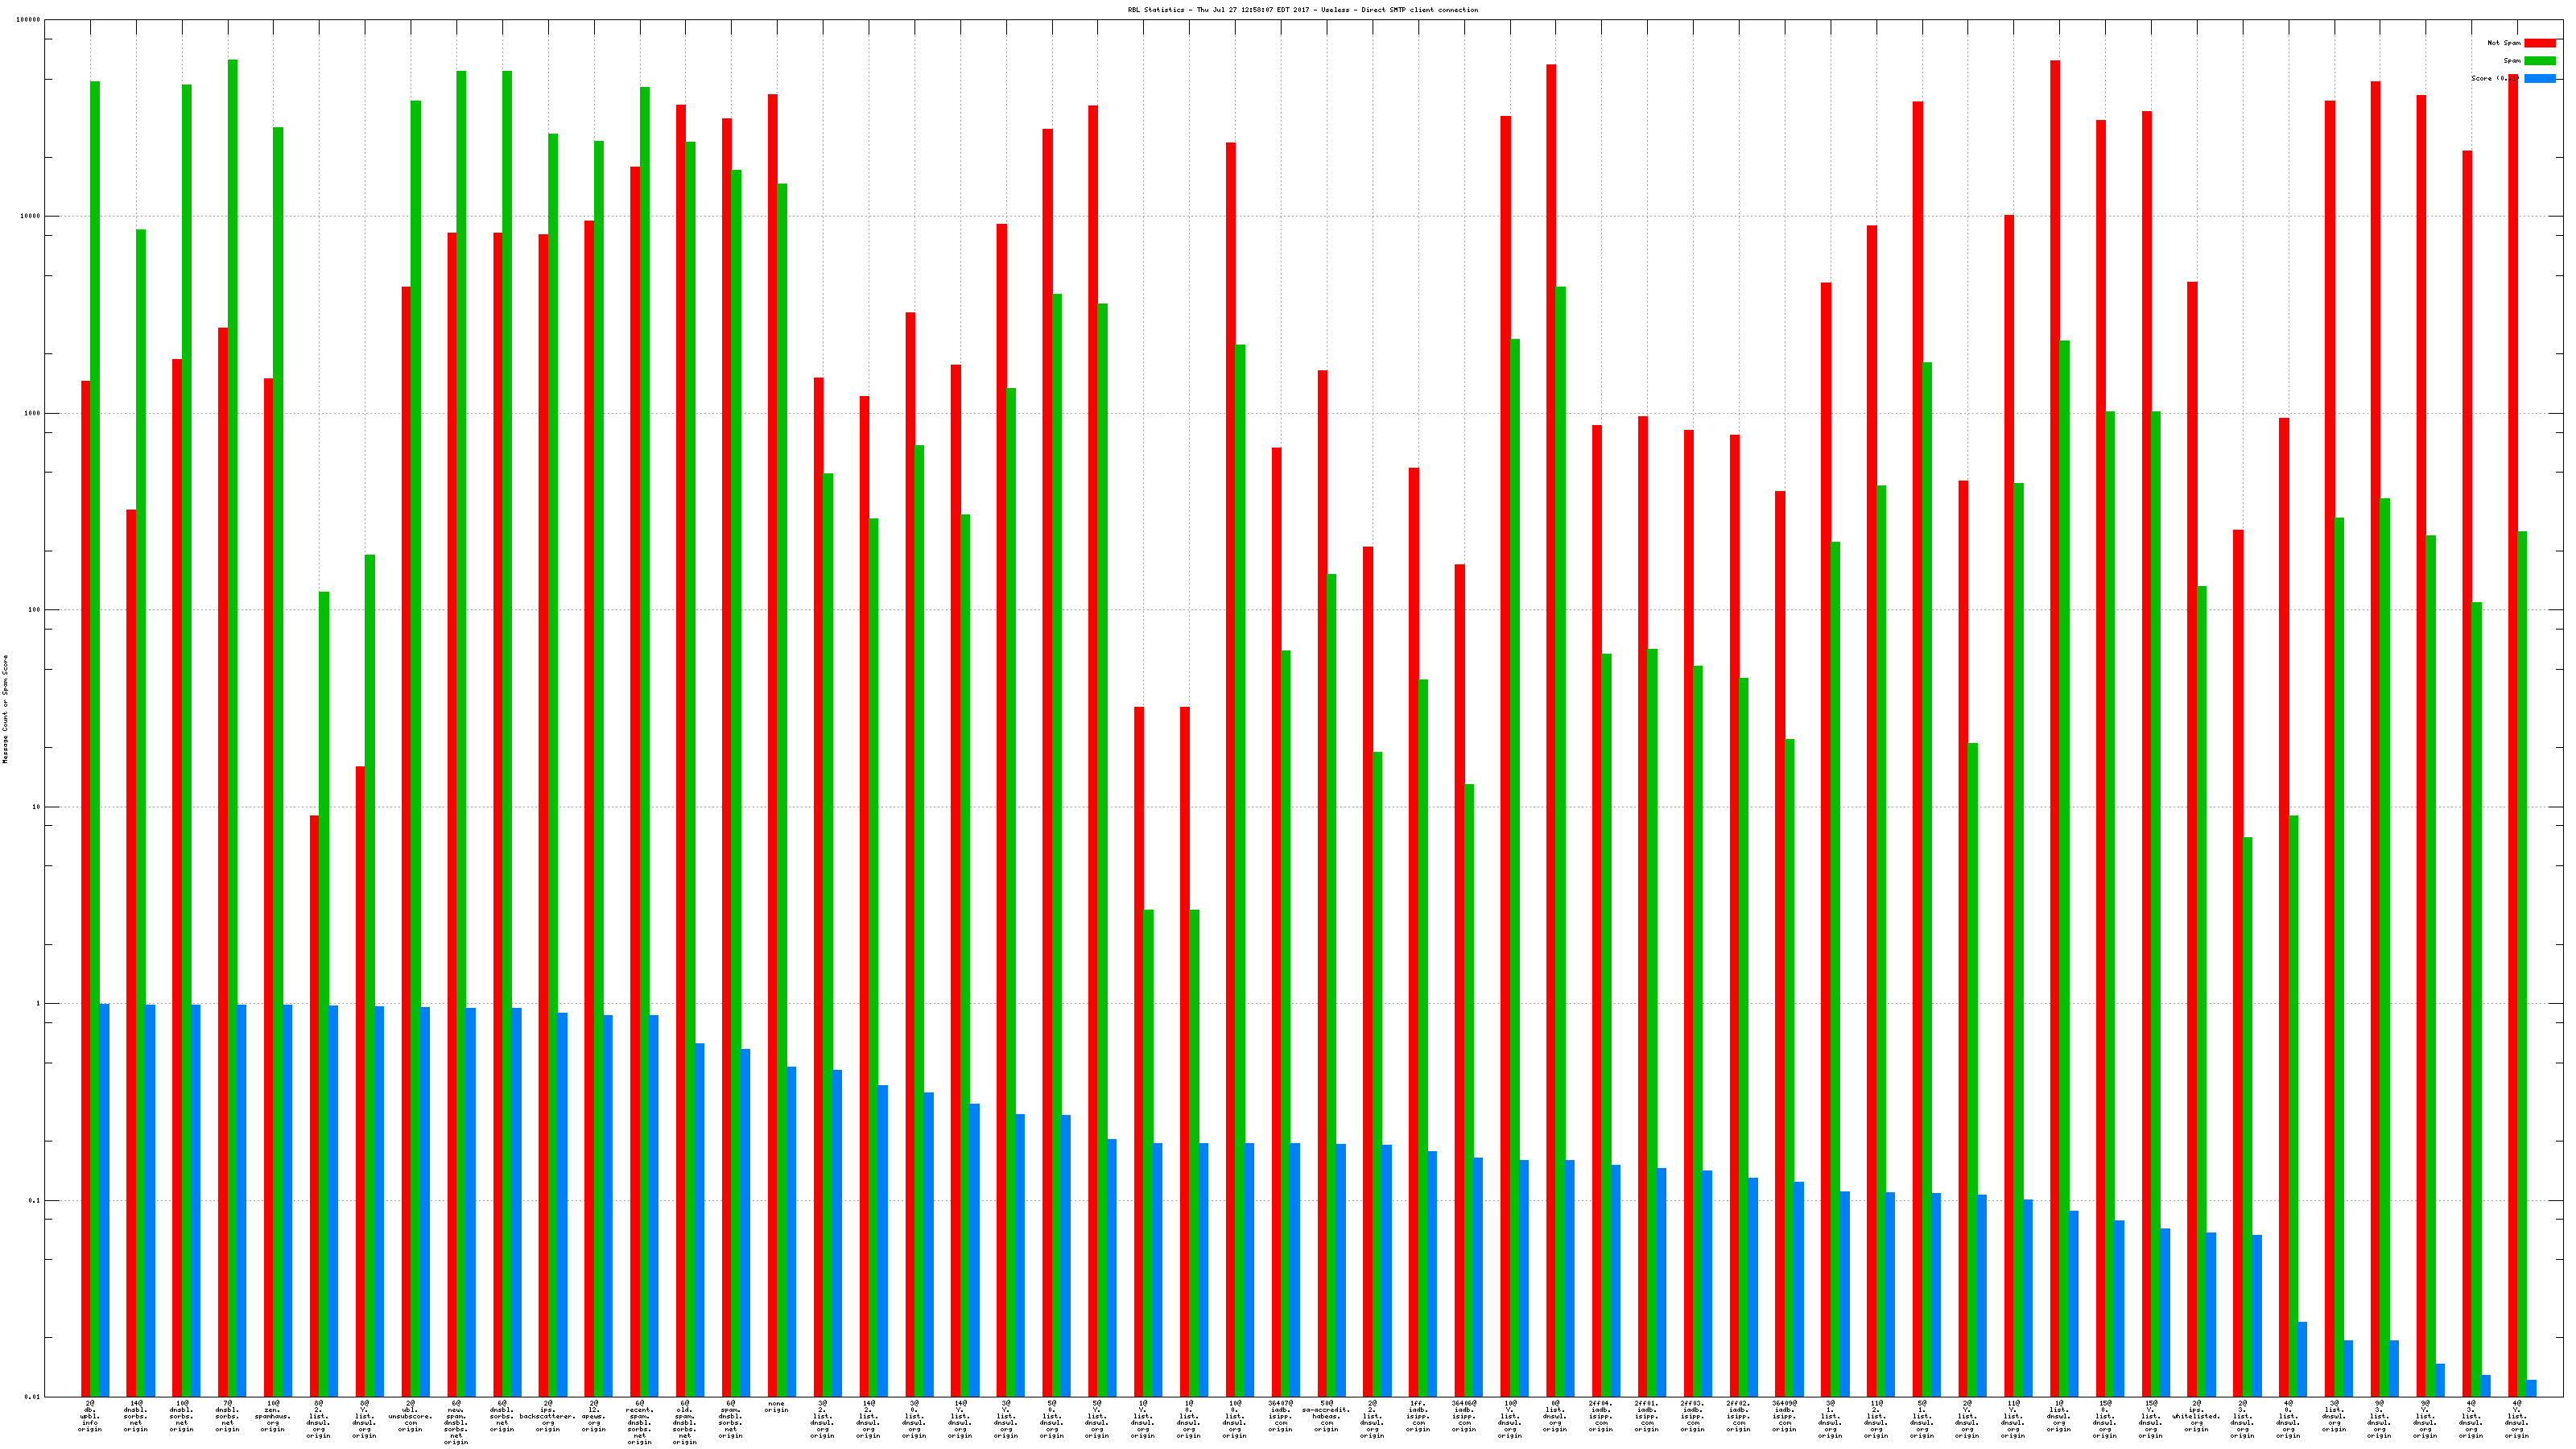
Task: Click the blue bar for db.wpbl.info
Action: (104, 1200)
